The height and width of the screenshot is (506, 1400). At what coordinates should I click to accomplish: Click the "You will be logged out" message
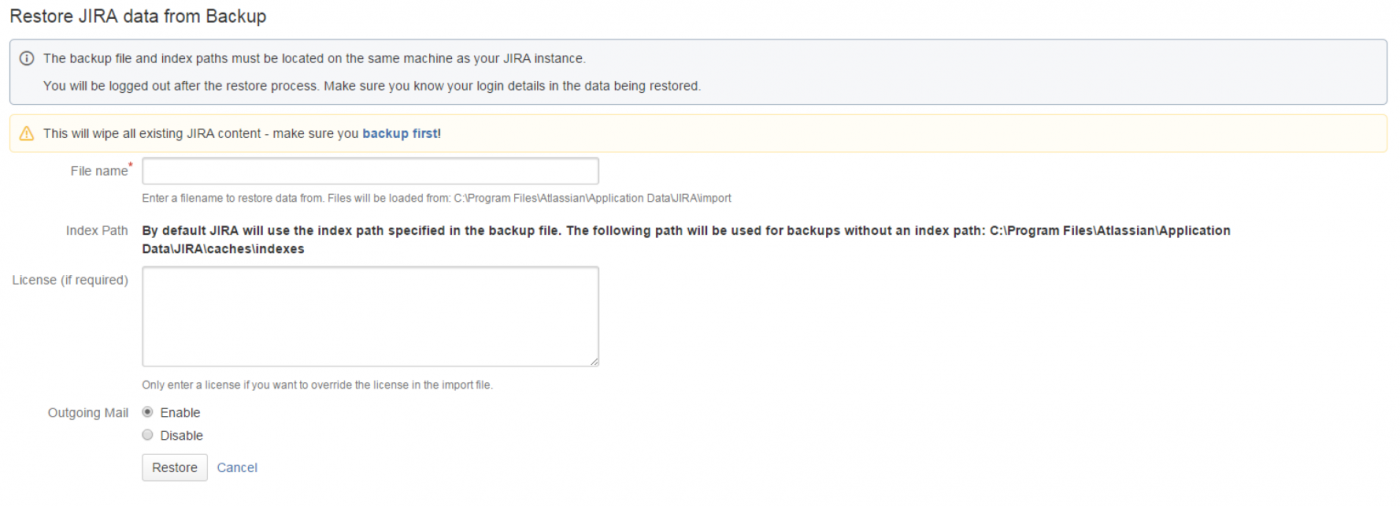click(371, 86)
